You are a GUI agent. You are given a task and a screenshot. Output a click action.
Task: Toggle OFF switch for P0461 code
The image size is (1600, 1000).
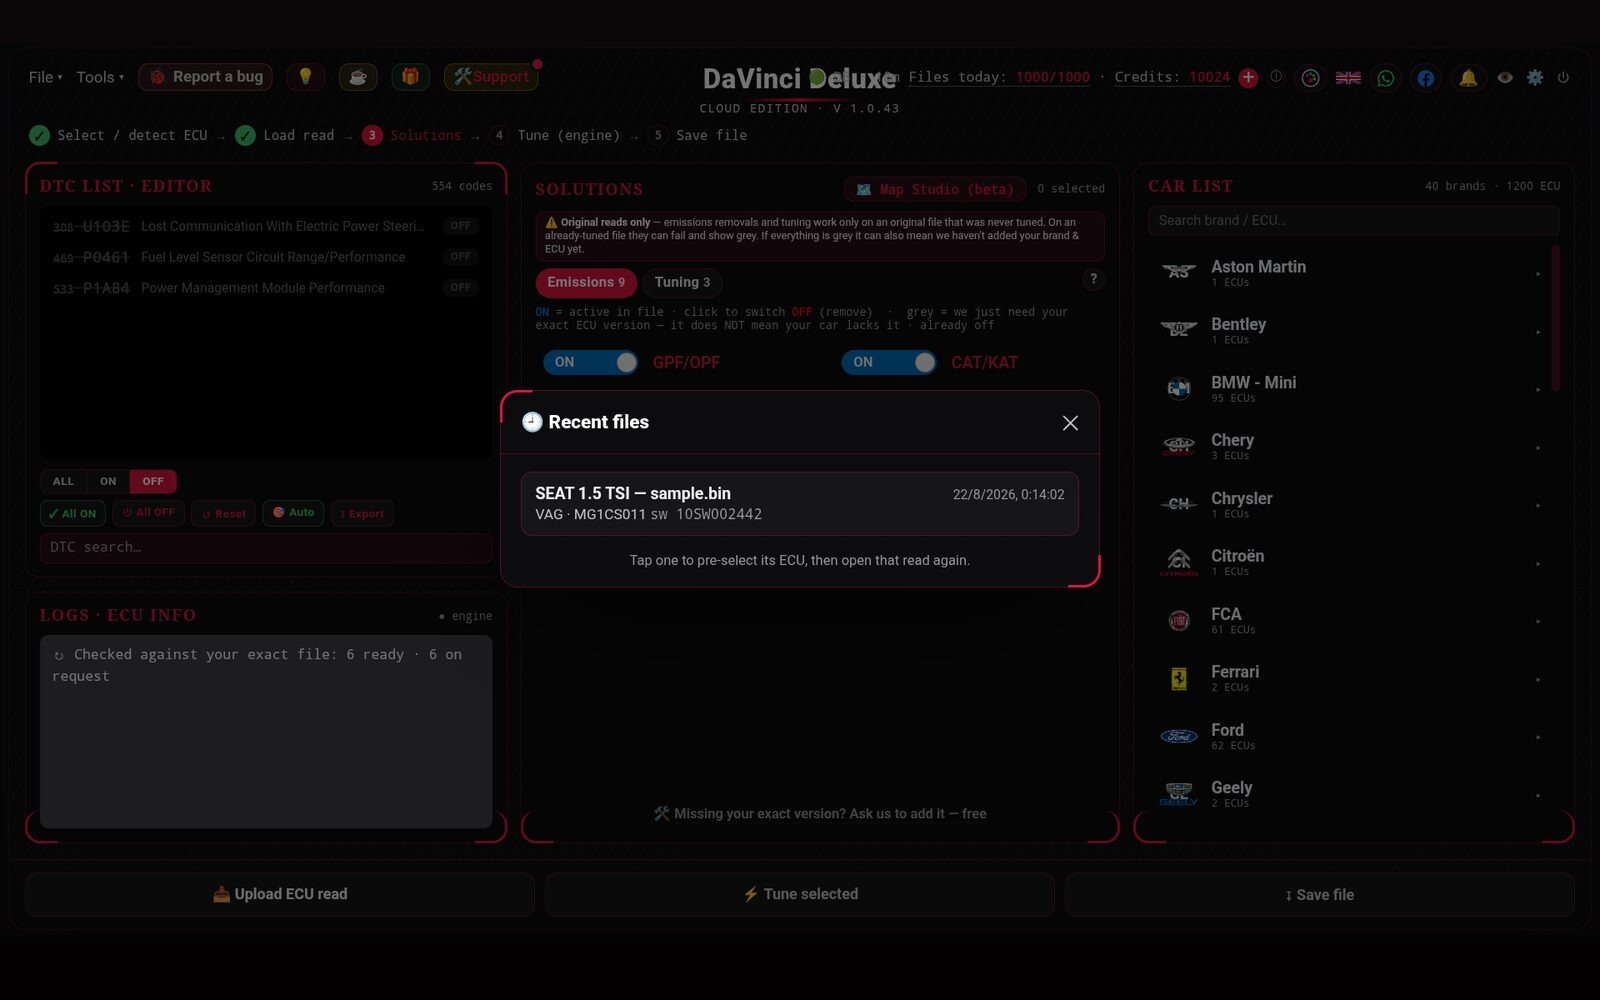coord(460,257)
